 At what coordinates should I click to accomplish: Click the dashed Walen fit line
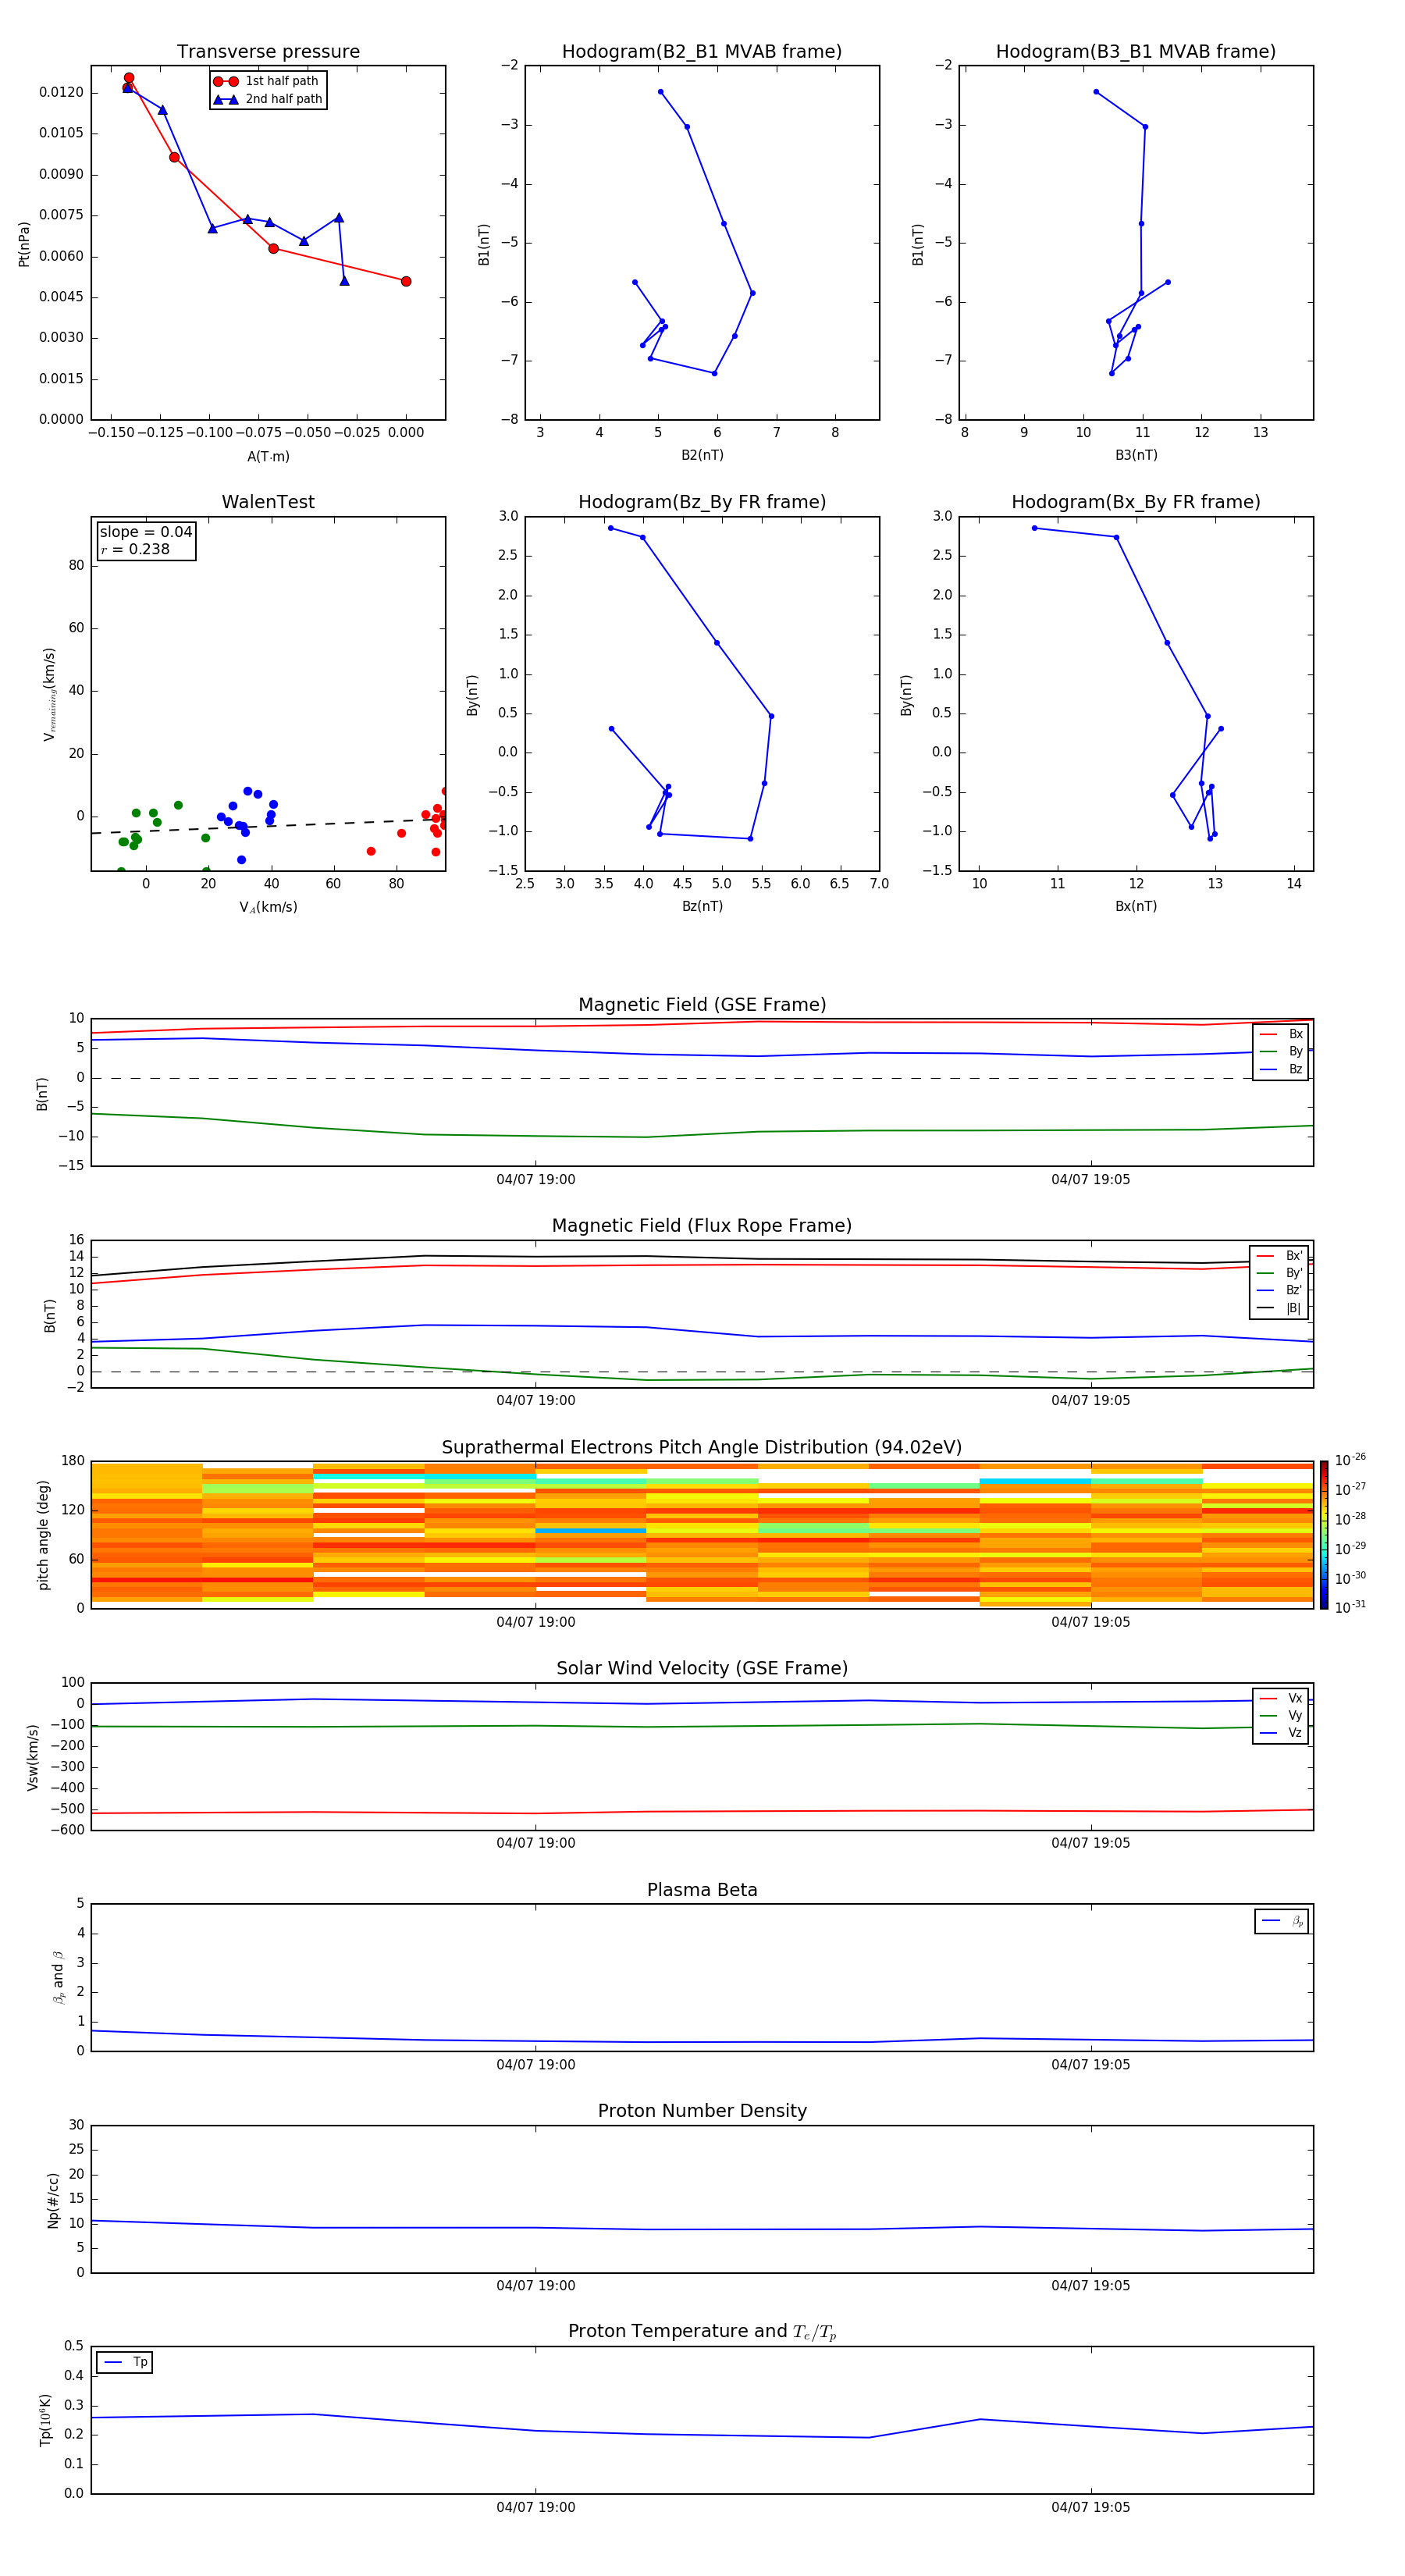tap(268, 826)
